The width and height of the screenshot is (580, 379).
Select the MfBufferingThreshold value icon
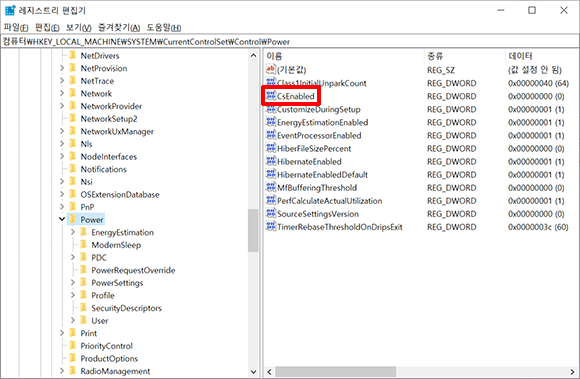pos(271,187)
